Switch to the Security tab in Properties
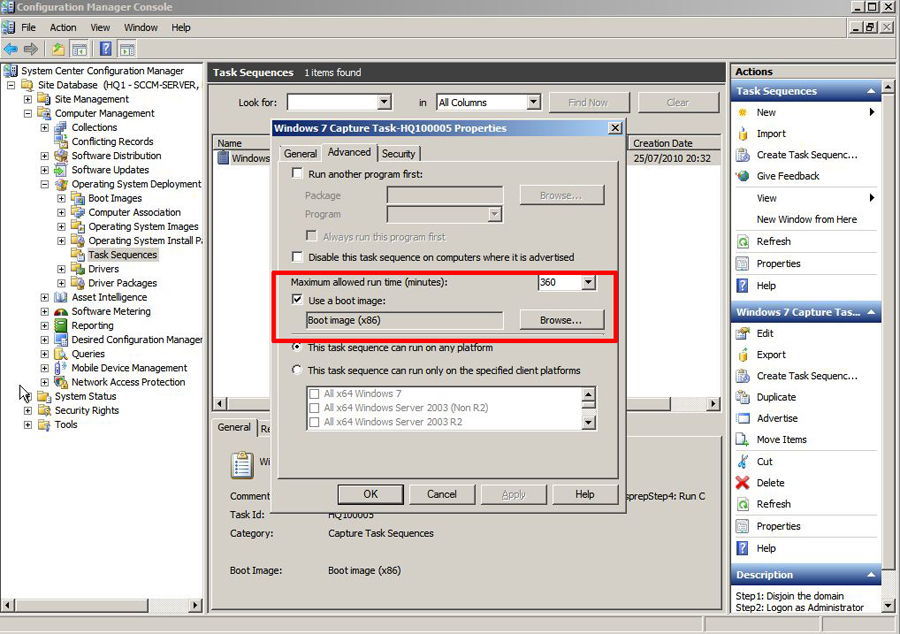The height and width of the screenshot is (634, 900). [398, 154]
